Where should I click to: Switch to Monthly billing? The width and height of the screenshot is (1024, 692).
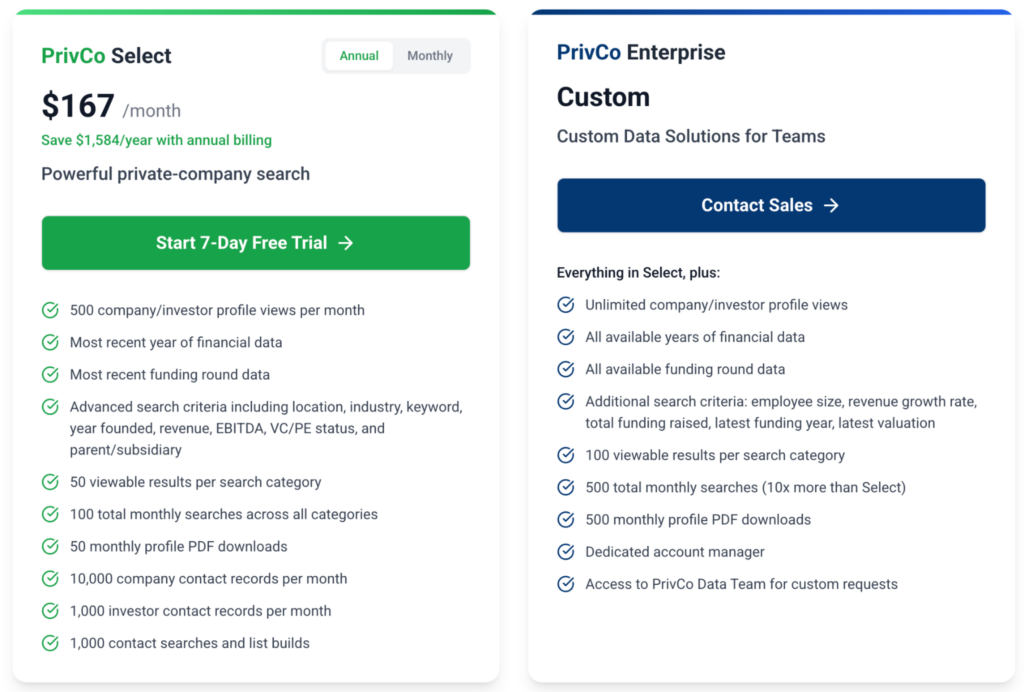pos(430,56)
